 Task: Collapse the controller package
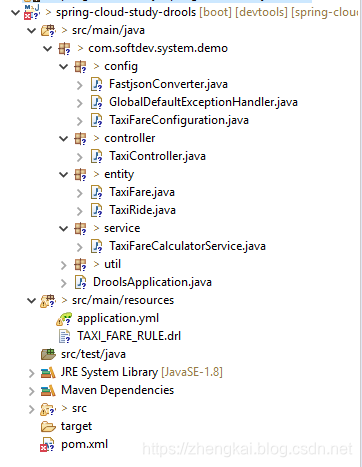(x=64, y=138)
